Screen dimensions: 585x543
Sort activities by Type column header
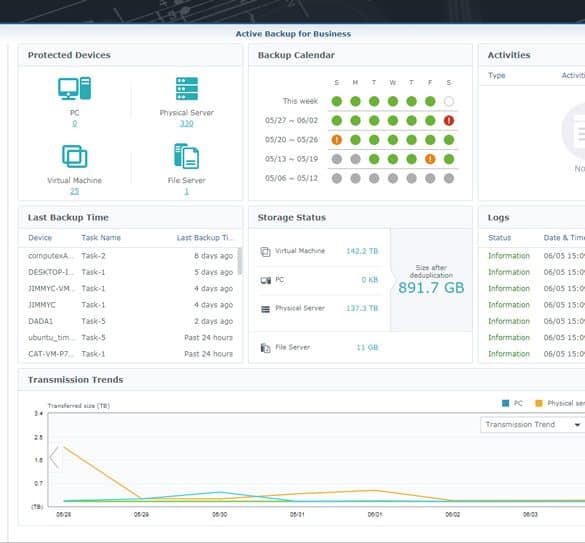[x=497, y=75]
